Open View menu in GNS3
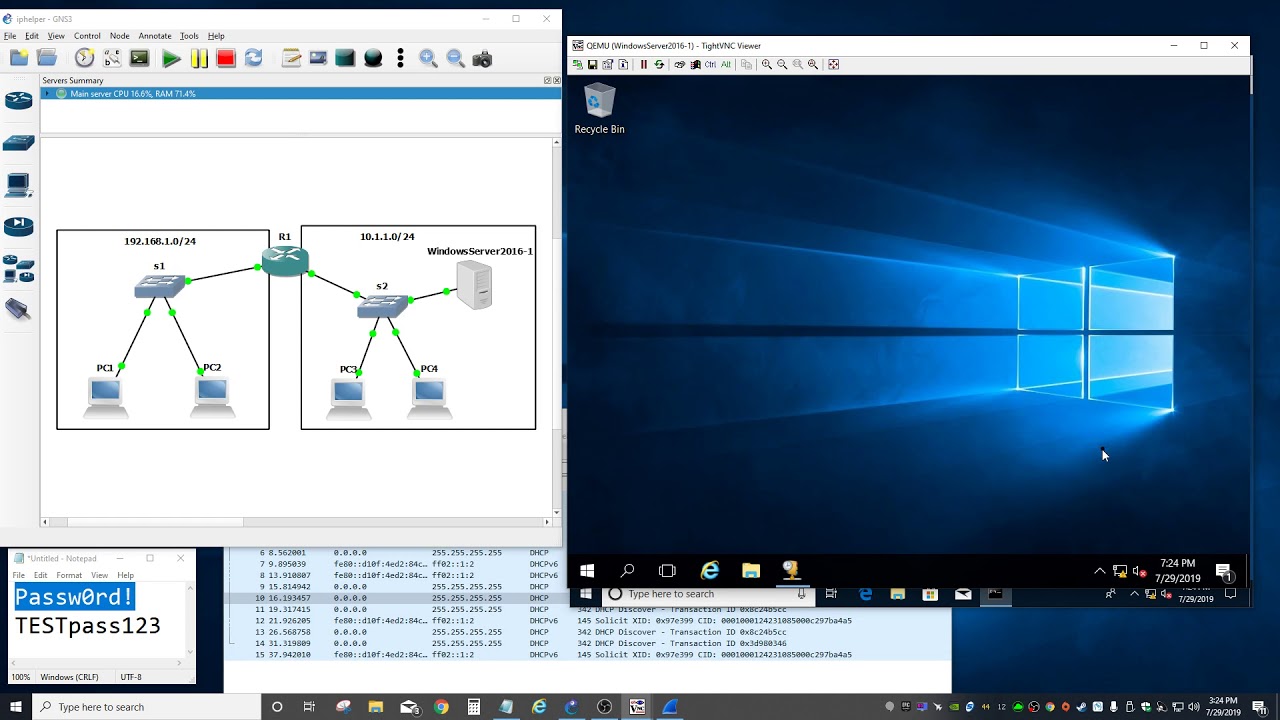1280x720 pixels. pos(56,36)
